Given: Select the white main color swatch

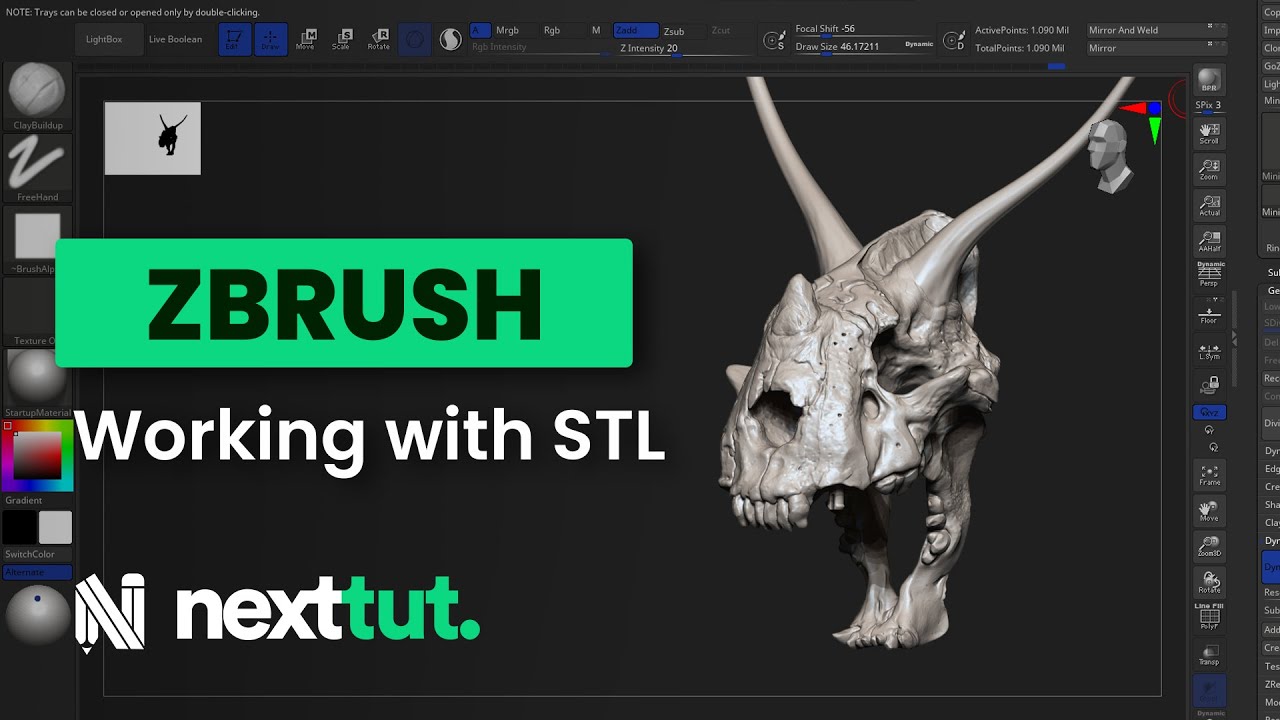Looking at the screenshot, I should coord(55,528).
